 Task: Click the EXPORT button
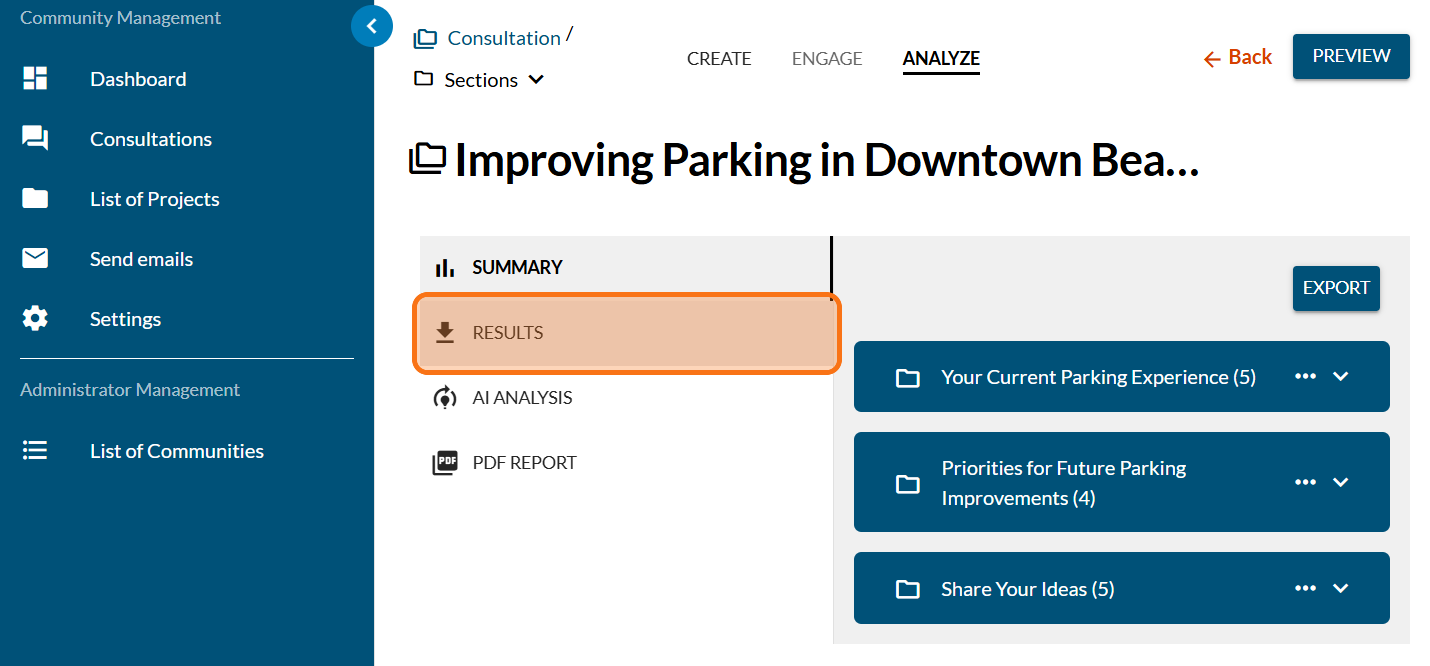coord(1336,288)
